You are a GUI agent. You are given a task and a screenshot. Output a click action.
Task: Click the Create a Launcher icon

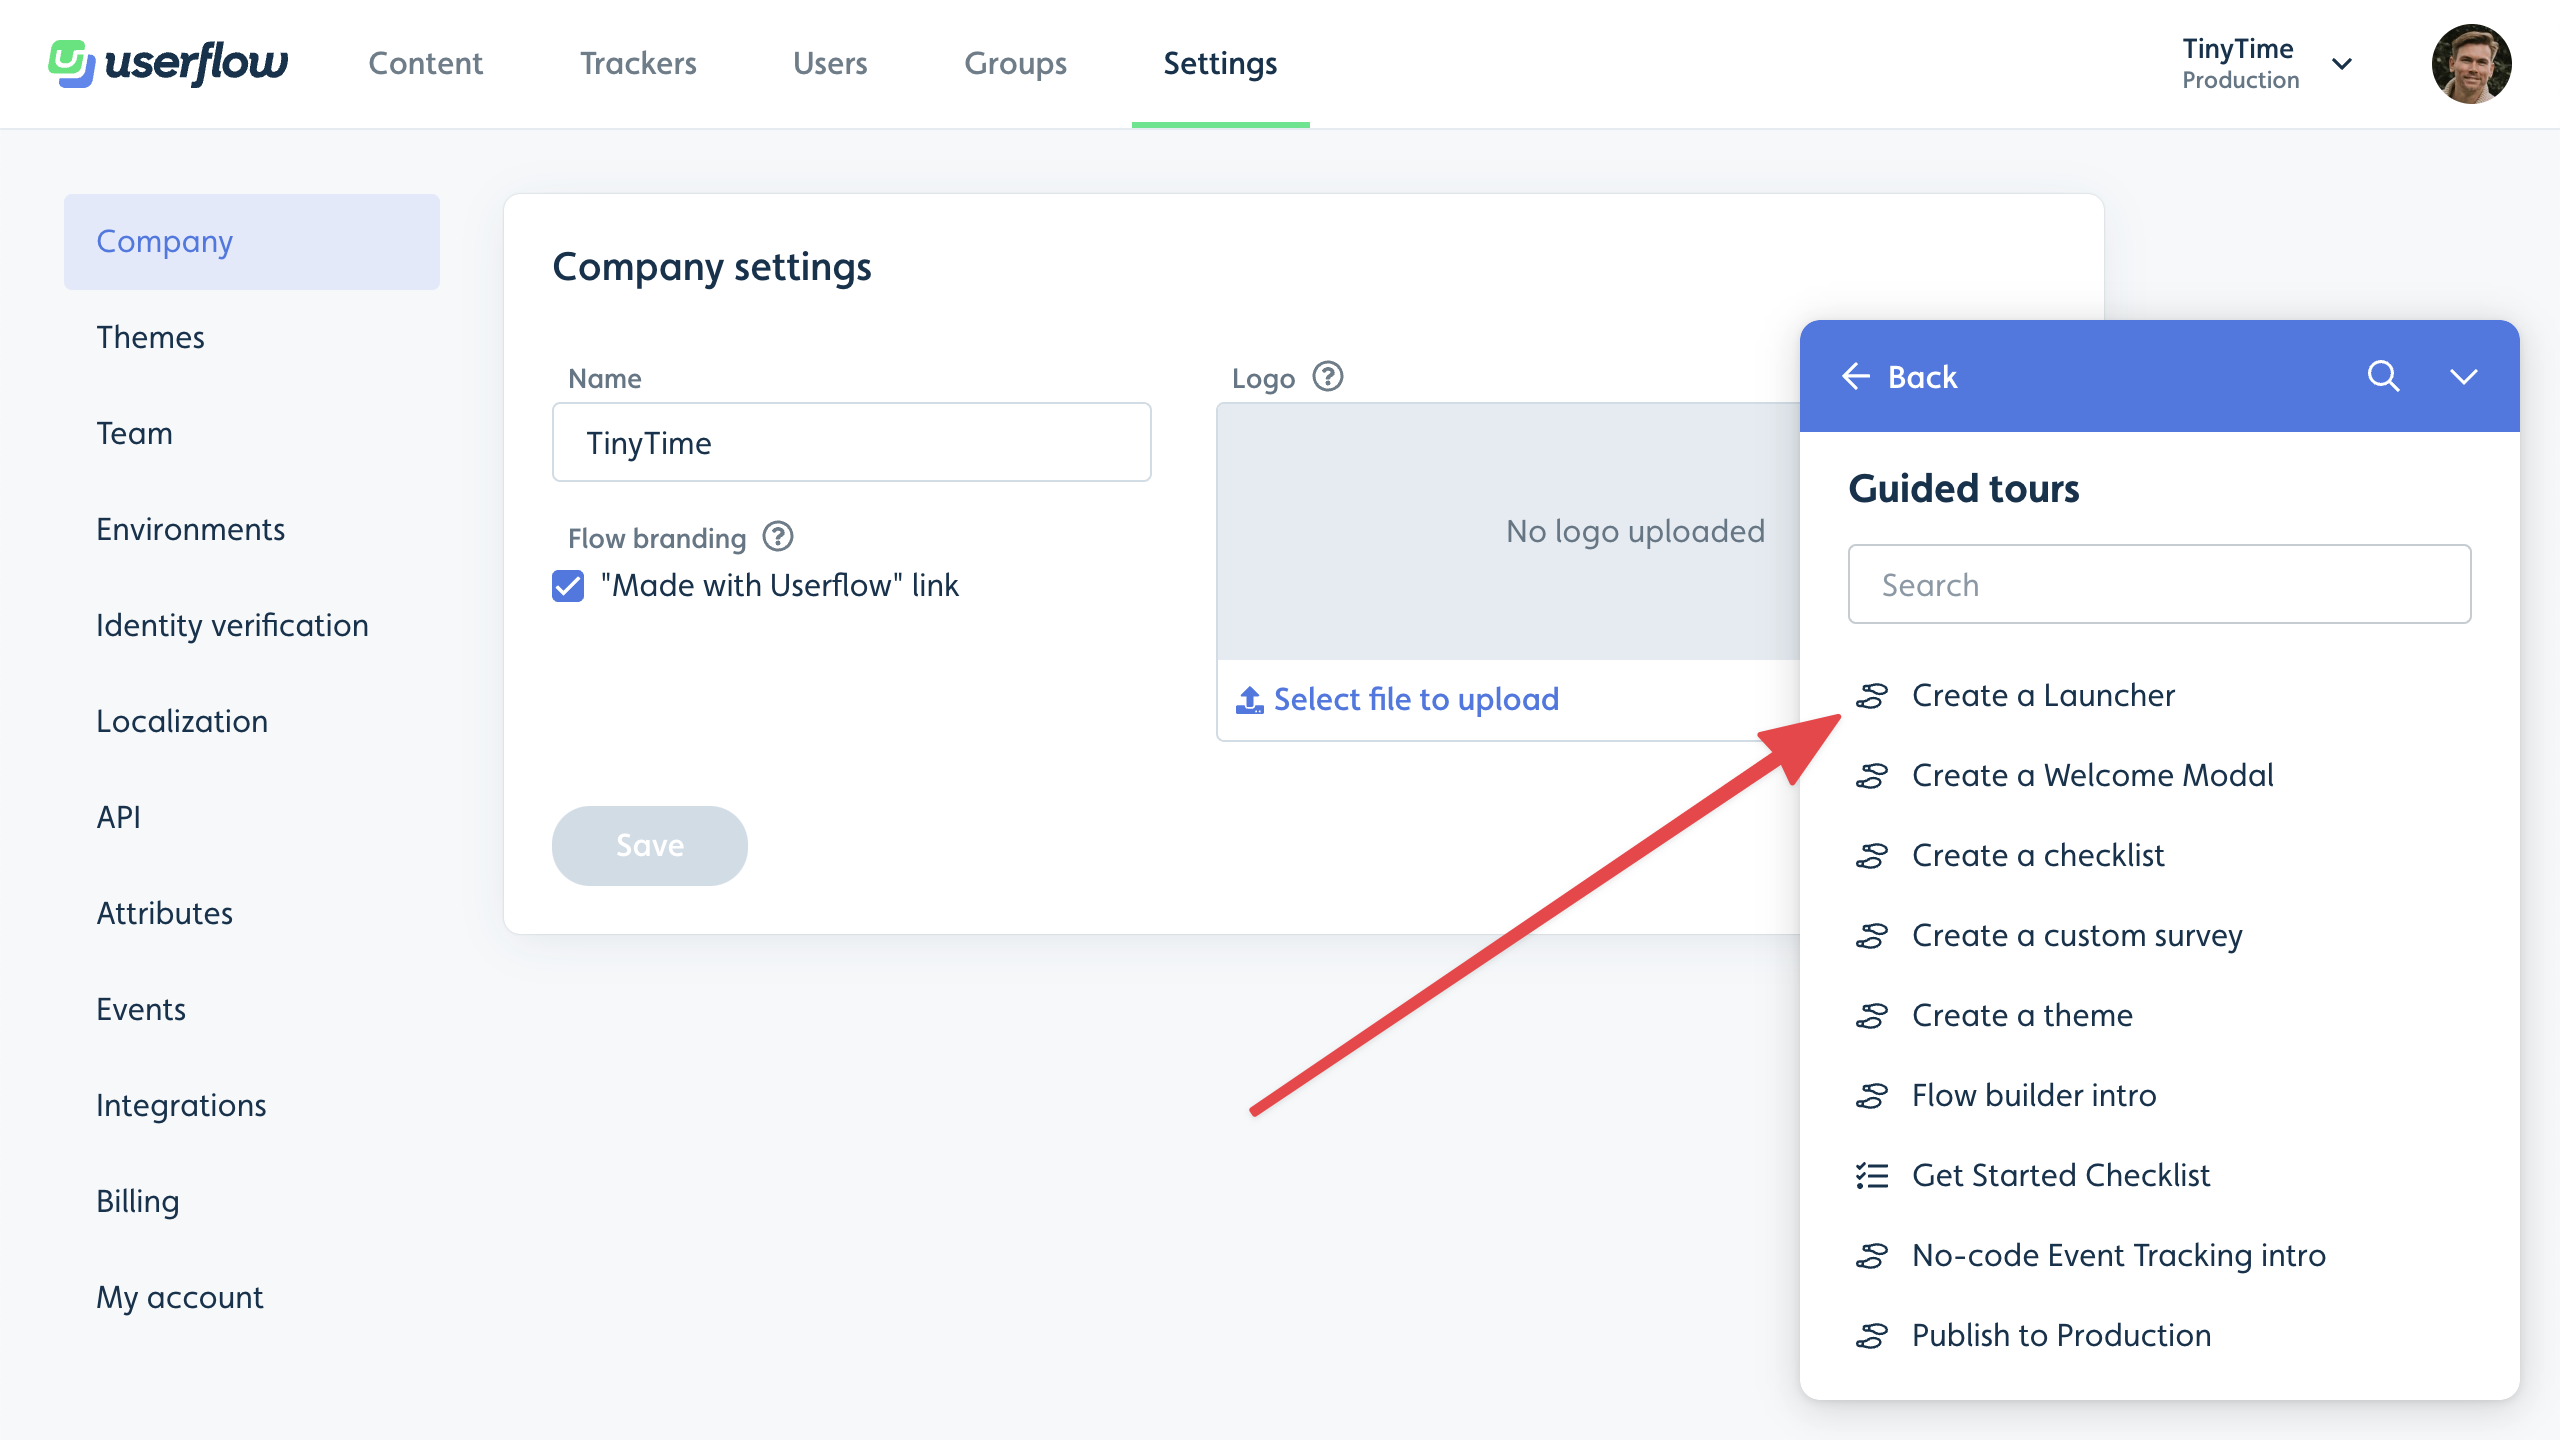[x=1874, y=695]
